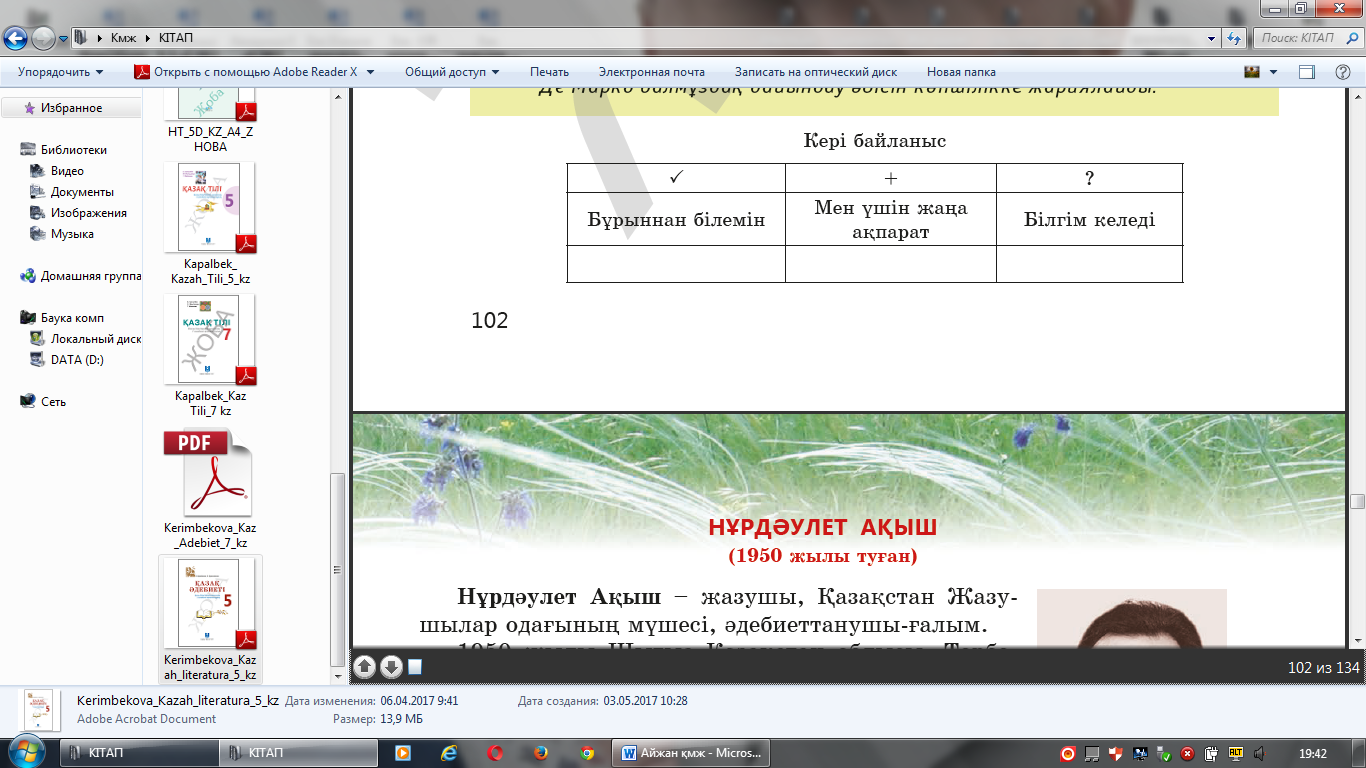The width and height of the screenshot is (1366, 768).
Task: Open the address bar history dropdown
Action: 1213,38
